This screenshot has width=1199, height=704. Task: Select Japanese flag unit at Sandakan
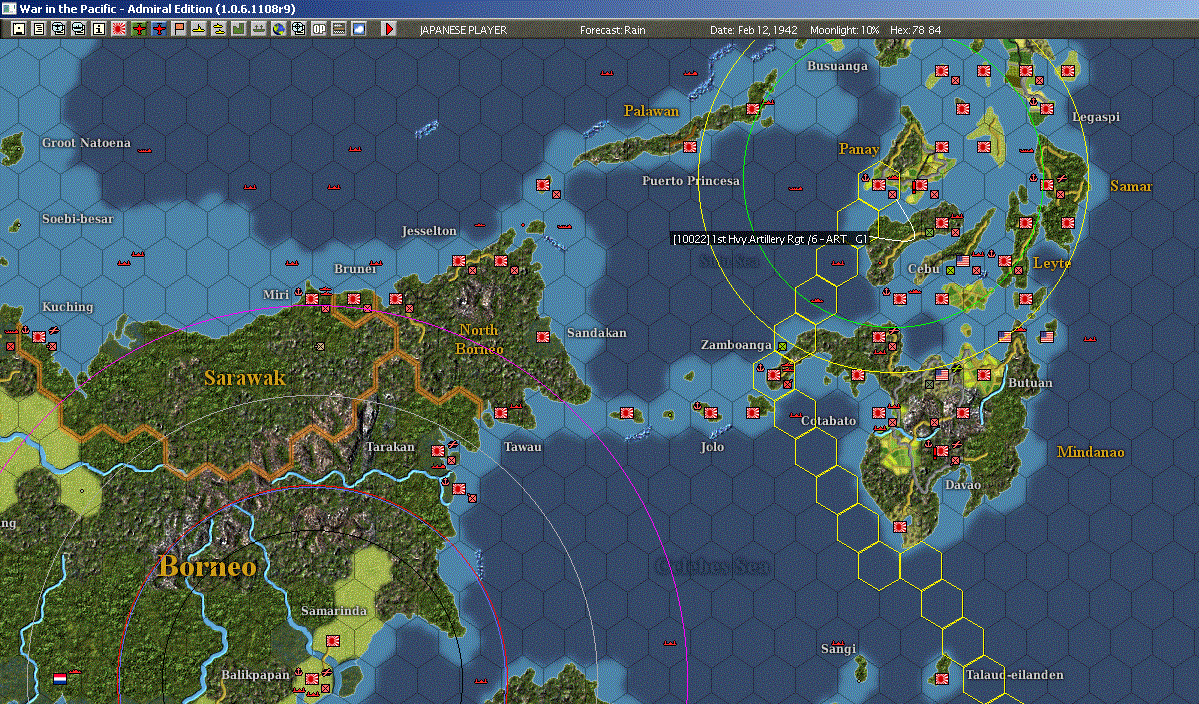tap(543, 336)
